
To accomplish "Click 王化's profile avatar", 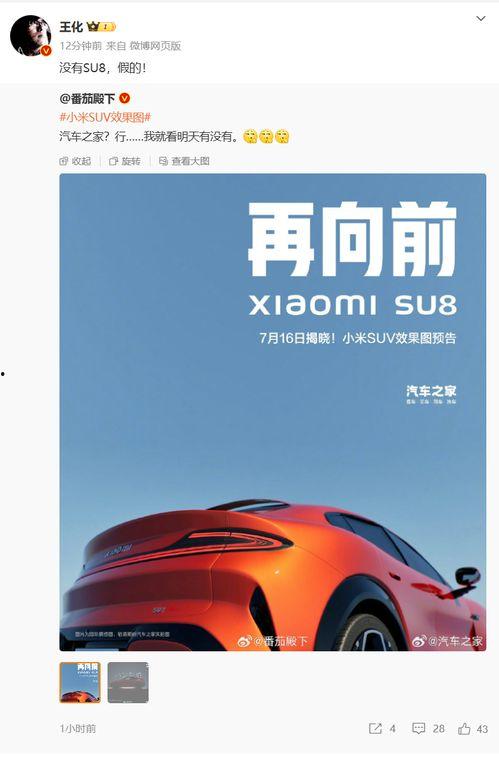I will click(30, 35).
